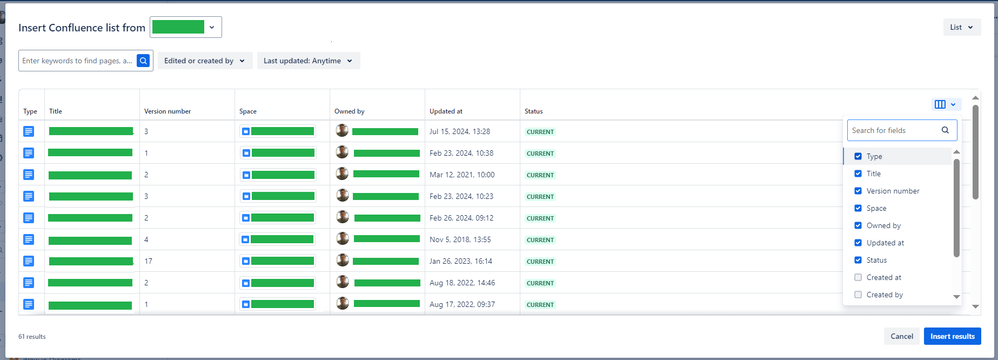
Task: Click page type icon in Jan 26, 2023 row
Action: click(29, 261)
